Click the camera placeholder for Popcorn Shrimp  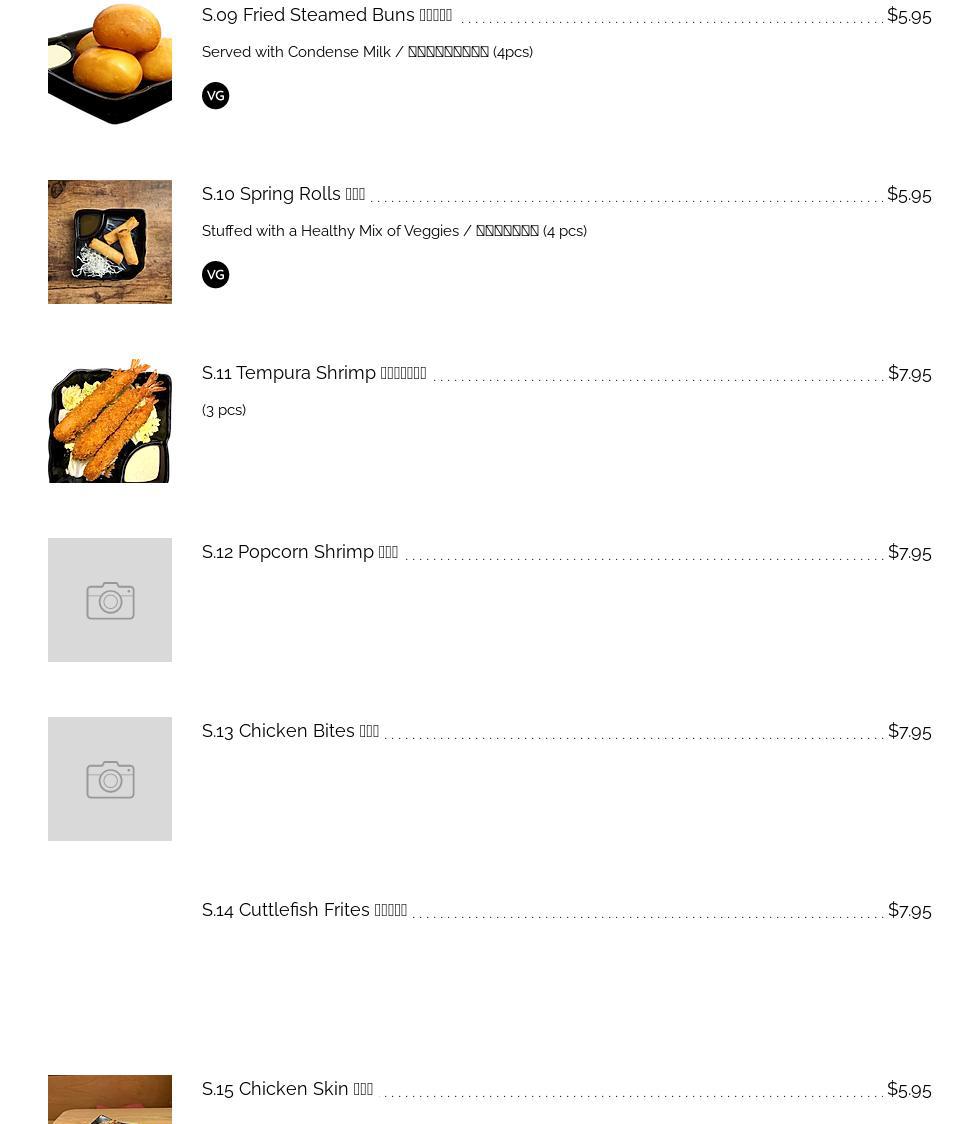point(110,600)
